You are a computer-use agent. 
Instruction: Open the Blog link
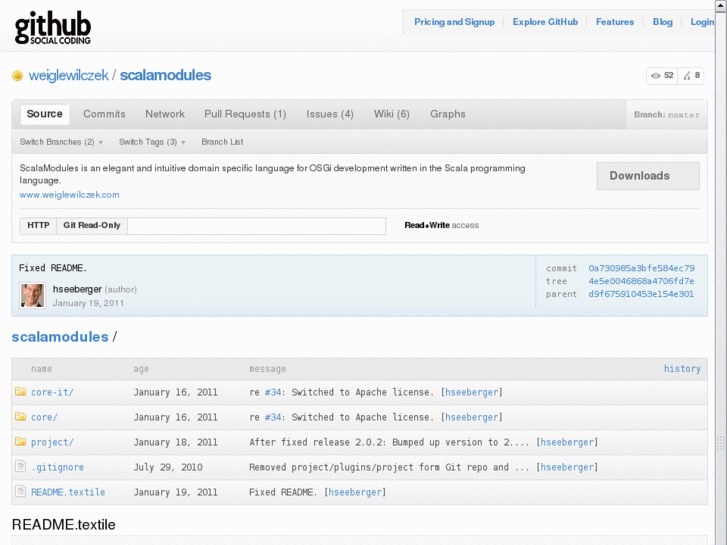663,22
